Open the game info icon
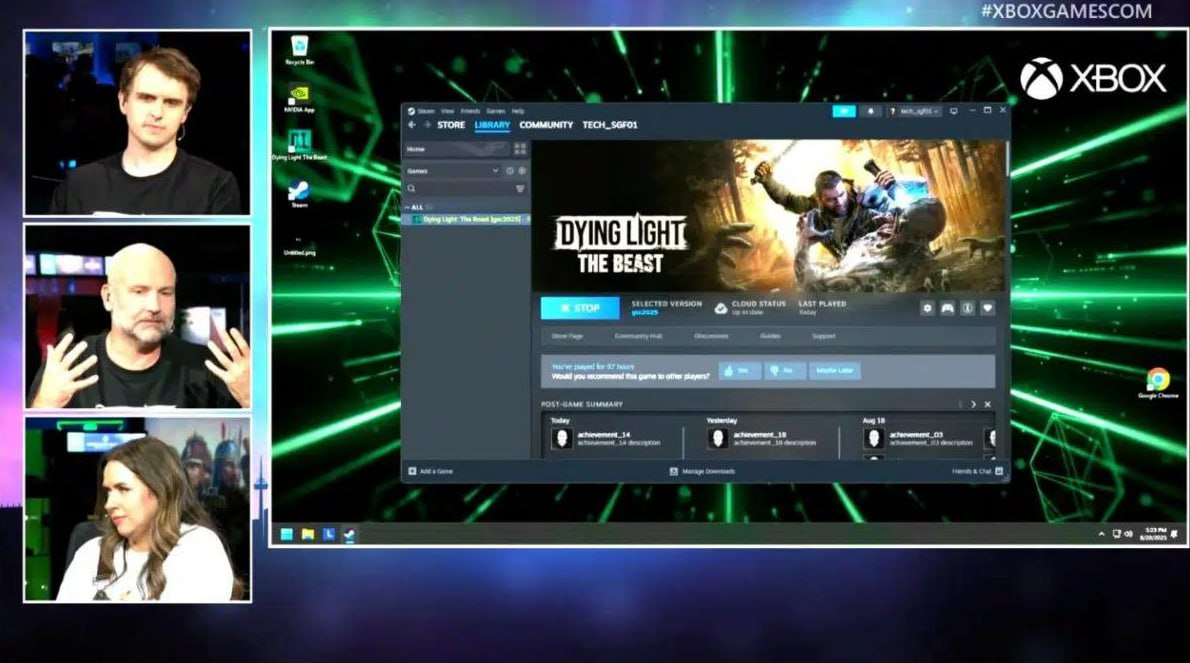Screen dimensions: 1190x663 [967, 308]
